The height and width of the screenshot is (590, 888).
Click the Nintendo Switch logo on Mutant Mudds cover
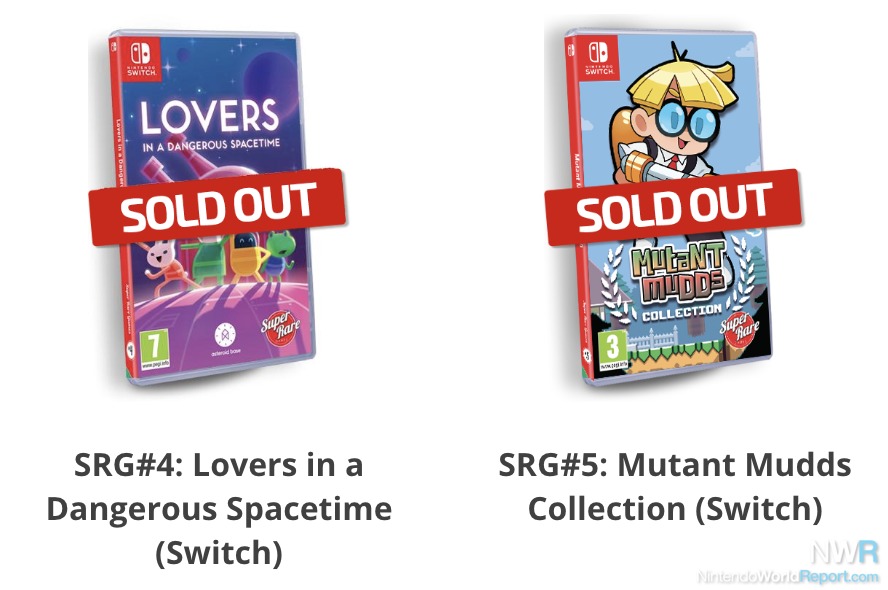[599, 58]
